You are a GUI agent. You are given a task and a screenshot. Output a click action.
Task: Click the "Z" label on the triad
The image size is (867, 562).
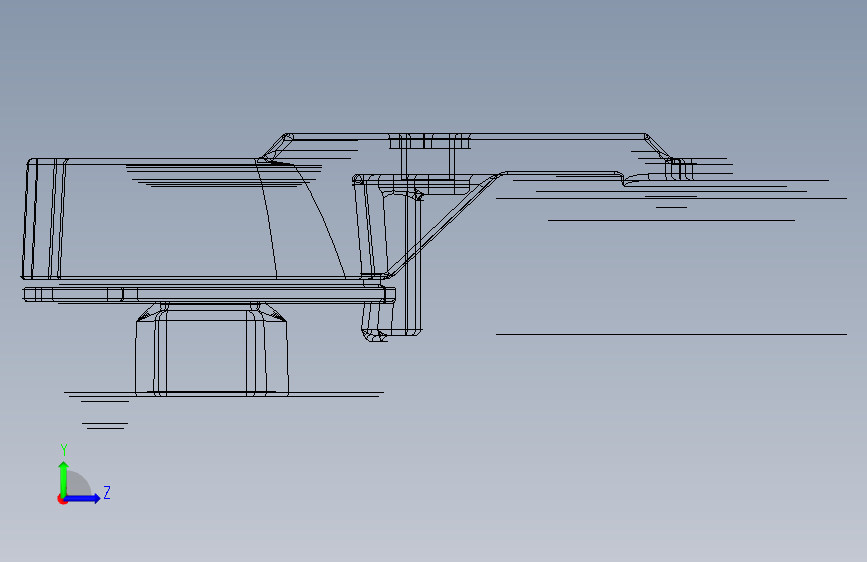point(107,492)
